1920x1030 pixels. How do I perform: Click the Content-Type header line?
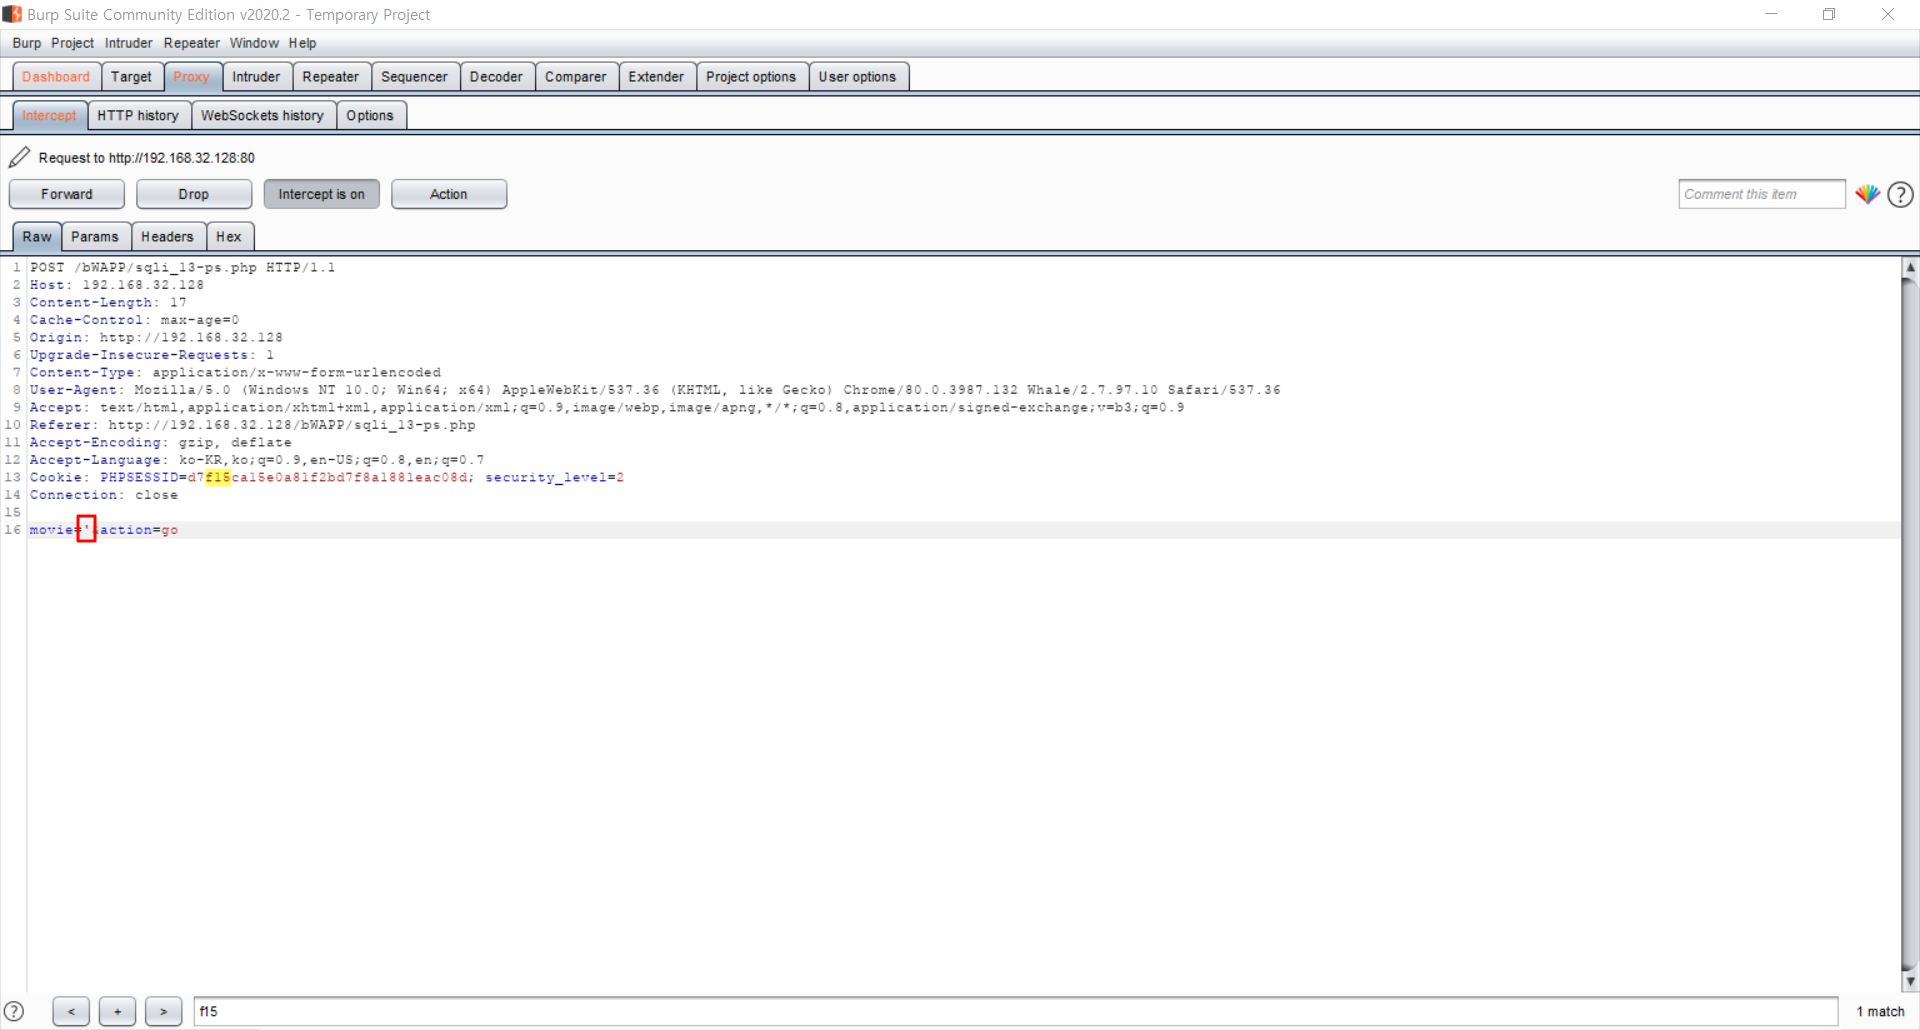coord(235,373)
